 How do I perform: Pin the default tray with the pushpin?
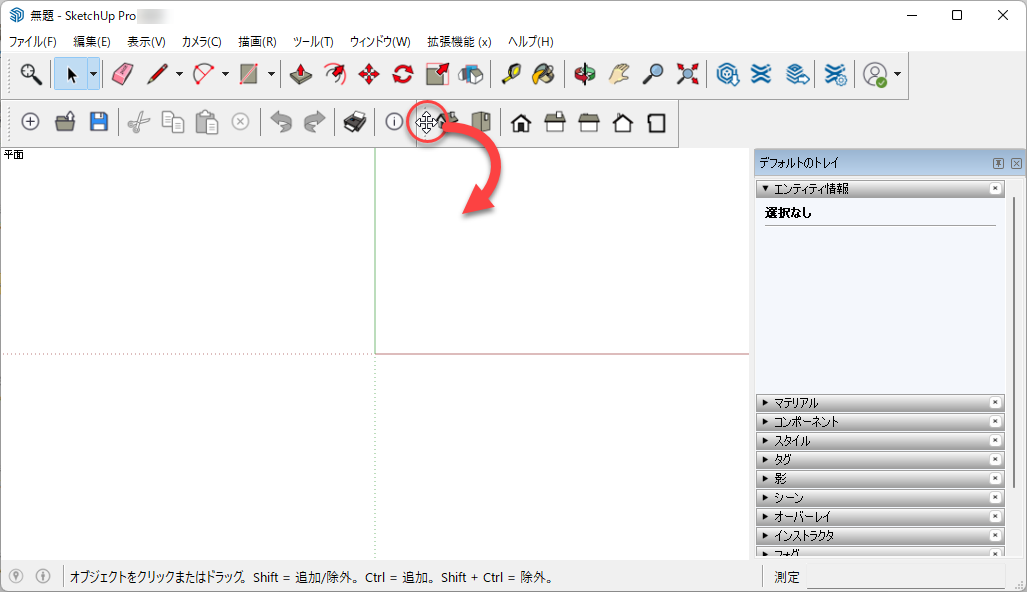pos(998,163)
